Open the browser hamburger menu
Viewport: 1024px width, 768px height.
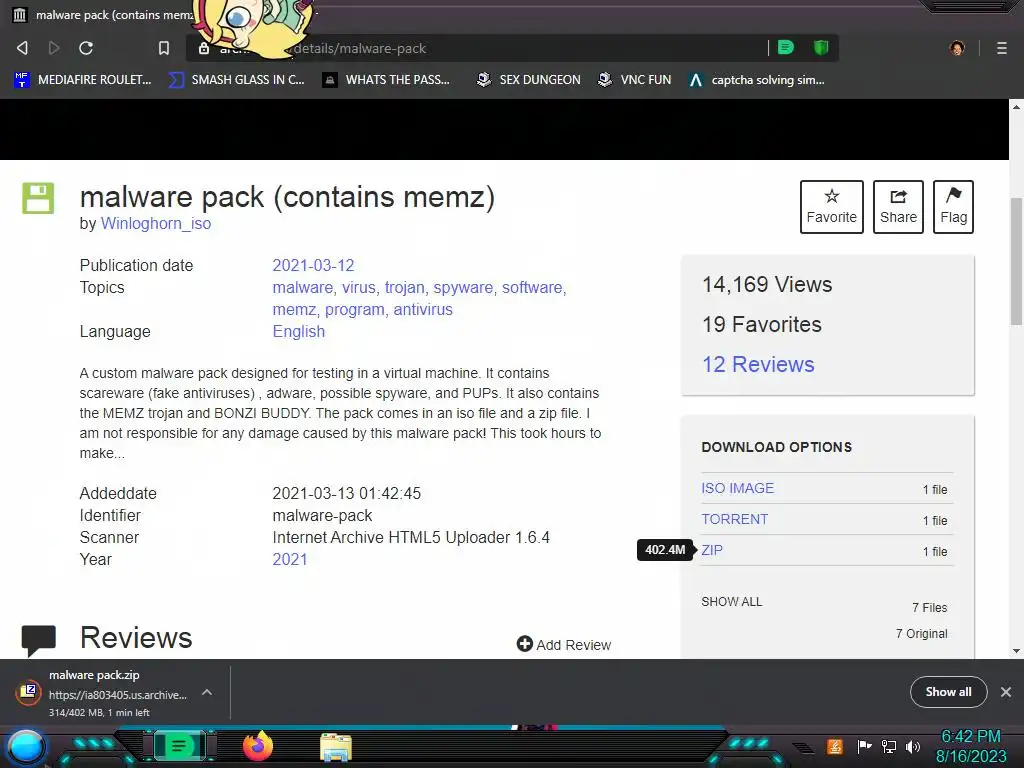click(1002, 48)
